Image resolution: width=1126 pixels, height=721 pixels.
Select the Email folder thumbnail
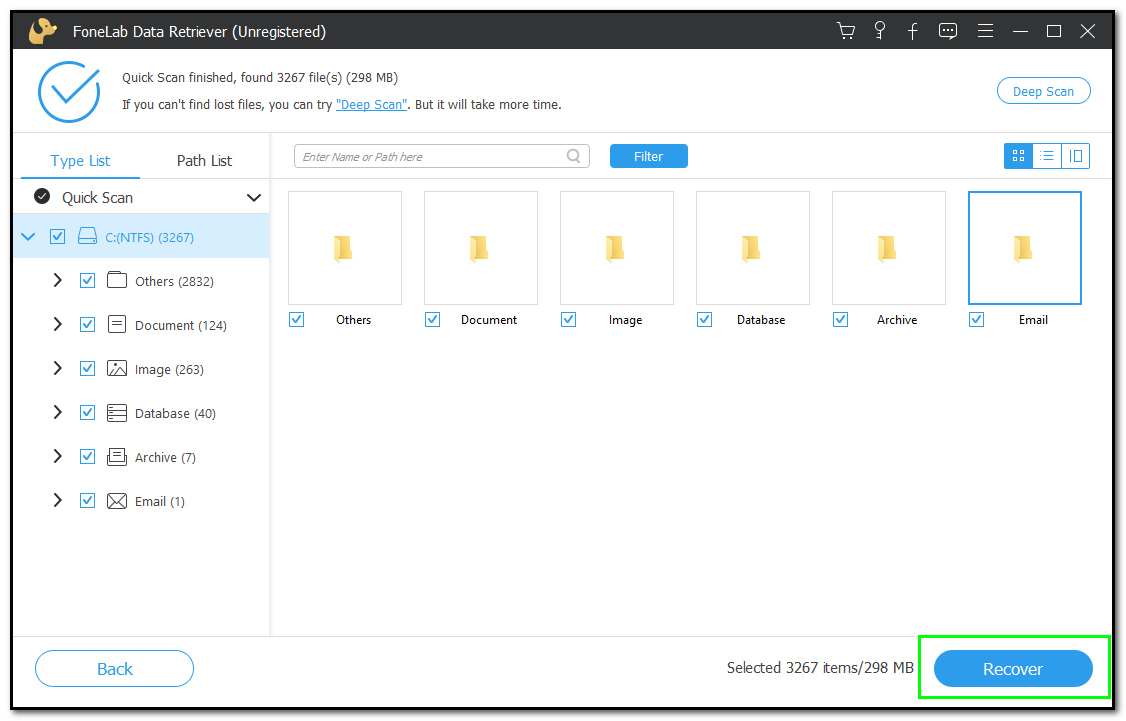(x=1025, y=248)
